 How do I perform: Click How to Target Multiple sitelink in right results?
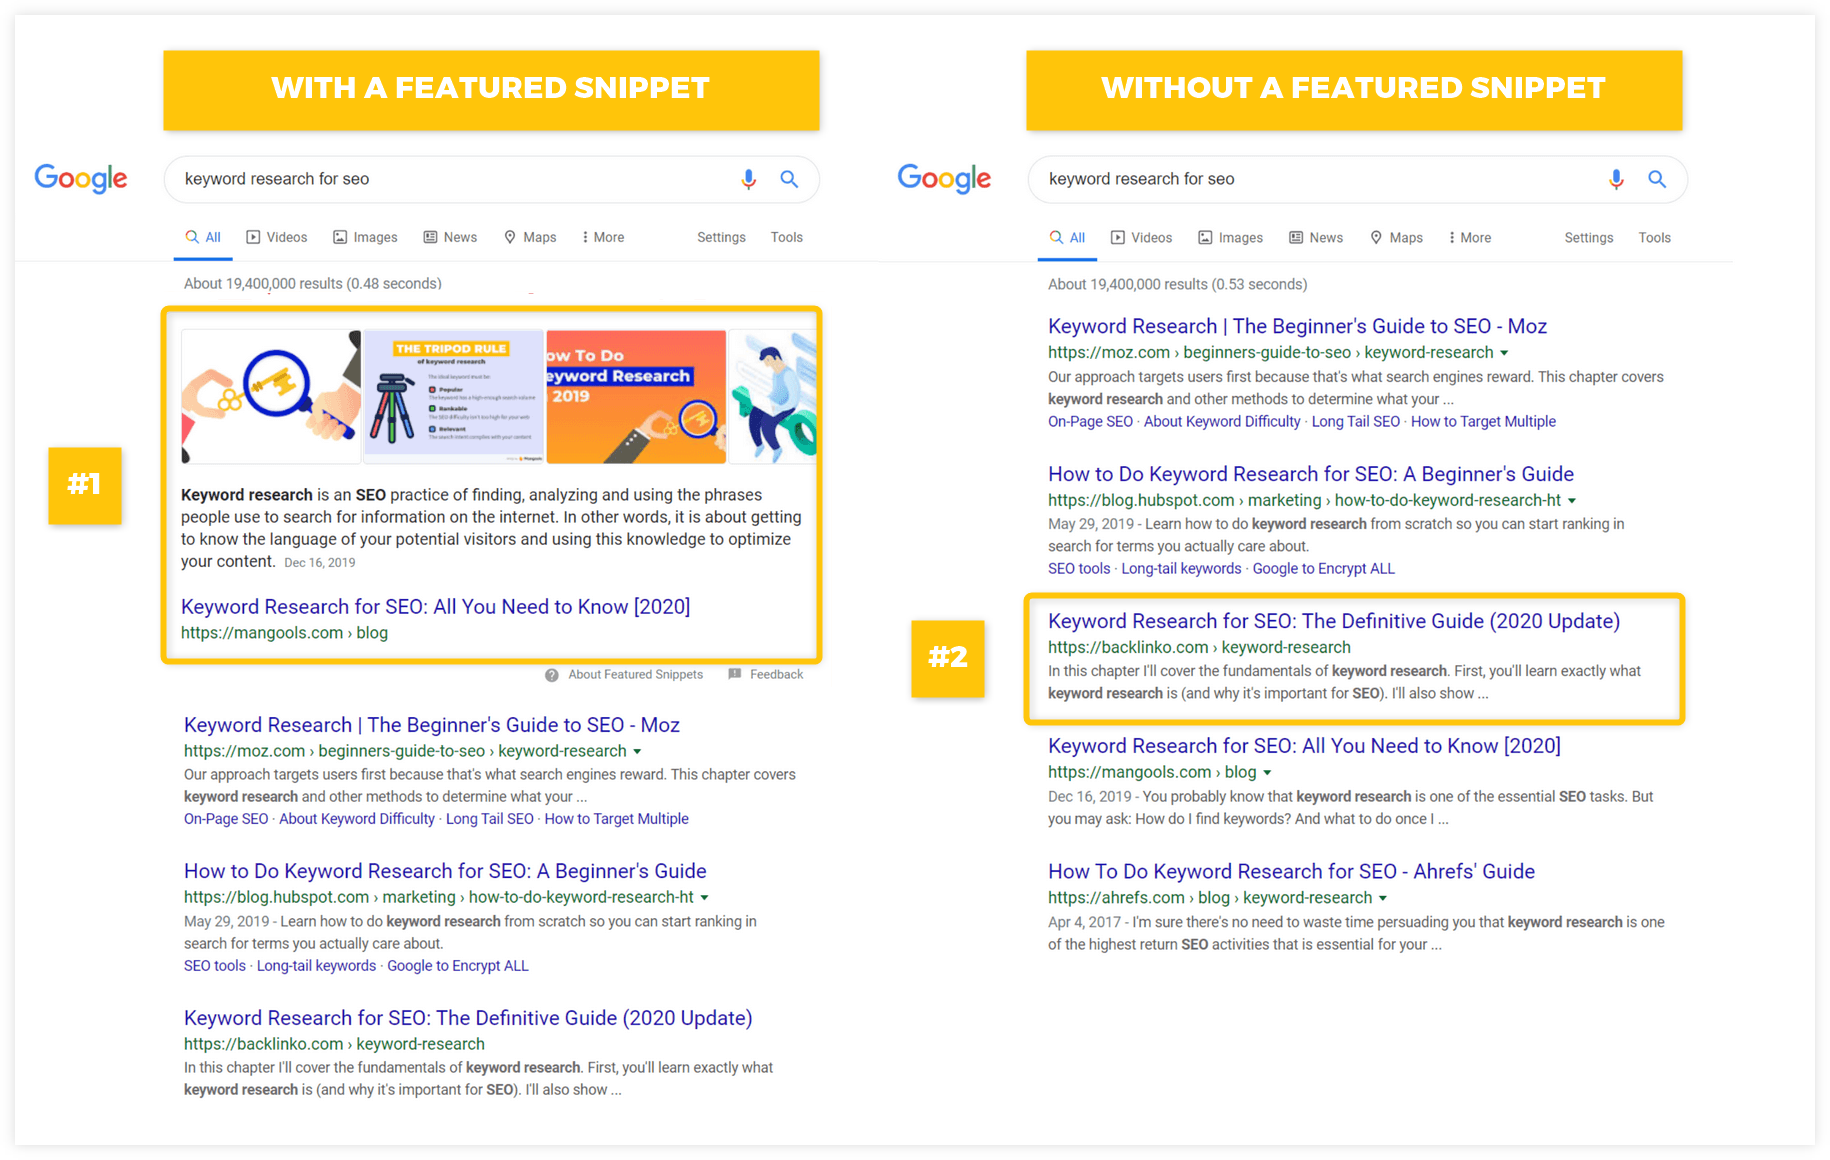point(1483,422)
